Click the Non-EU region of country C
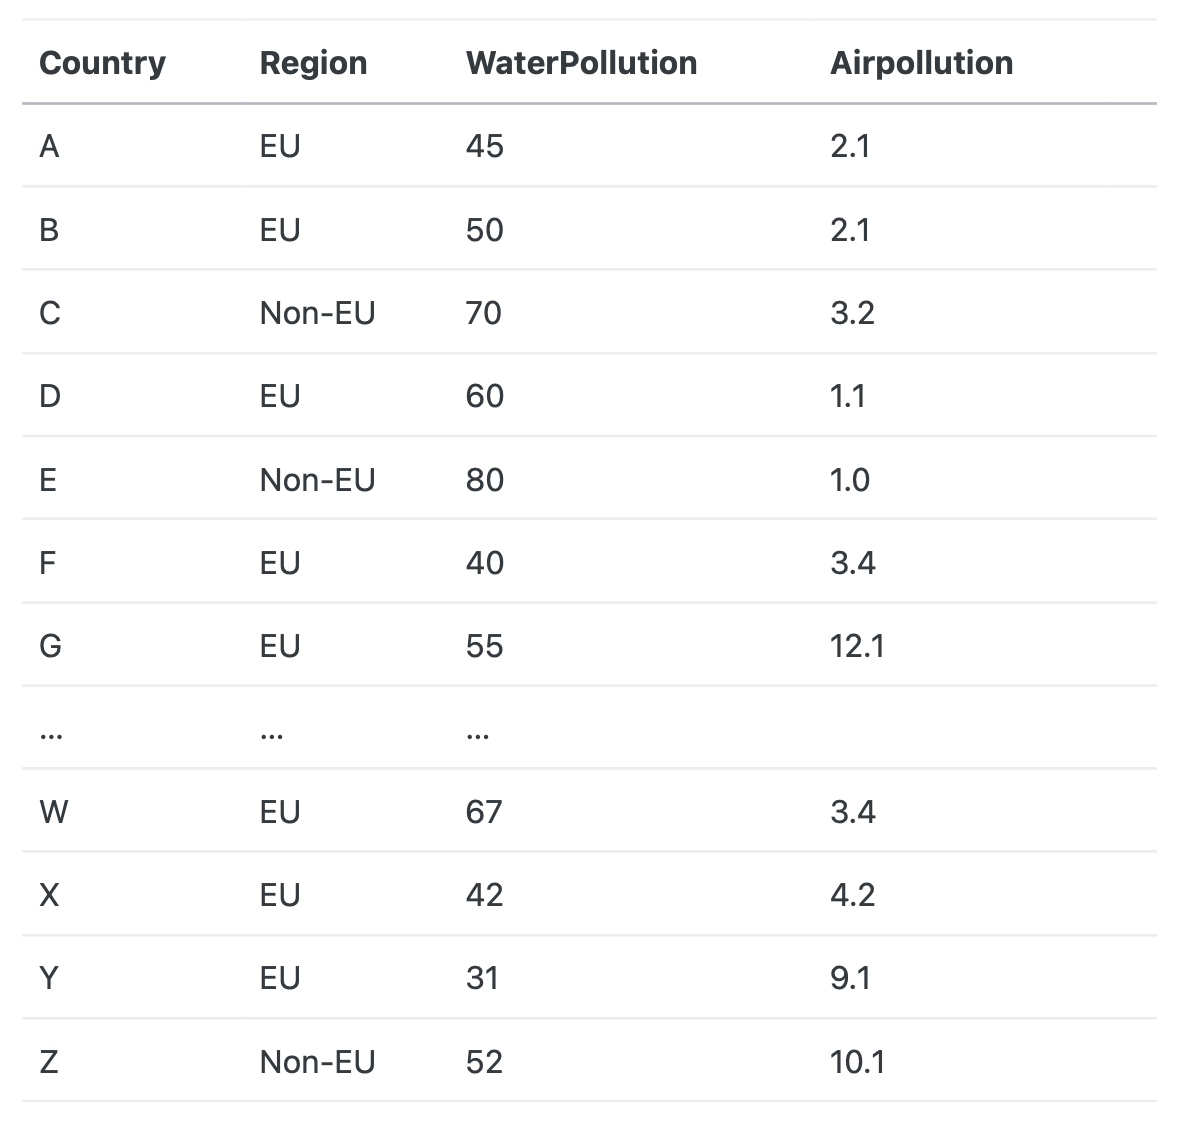 [x=317, y=313]
